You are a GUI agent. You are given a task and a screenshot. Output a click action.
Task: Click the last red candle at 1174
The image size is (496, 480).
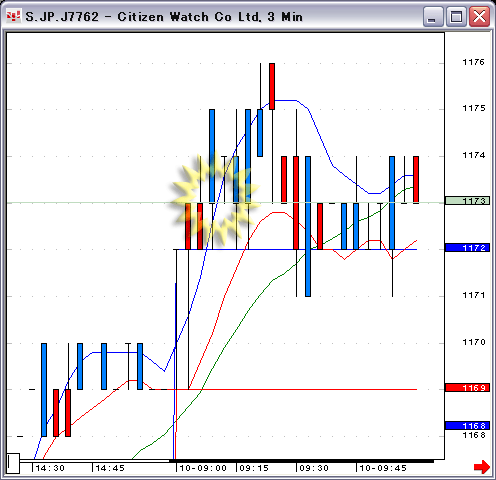[416, 179]
